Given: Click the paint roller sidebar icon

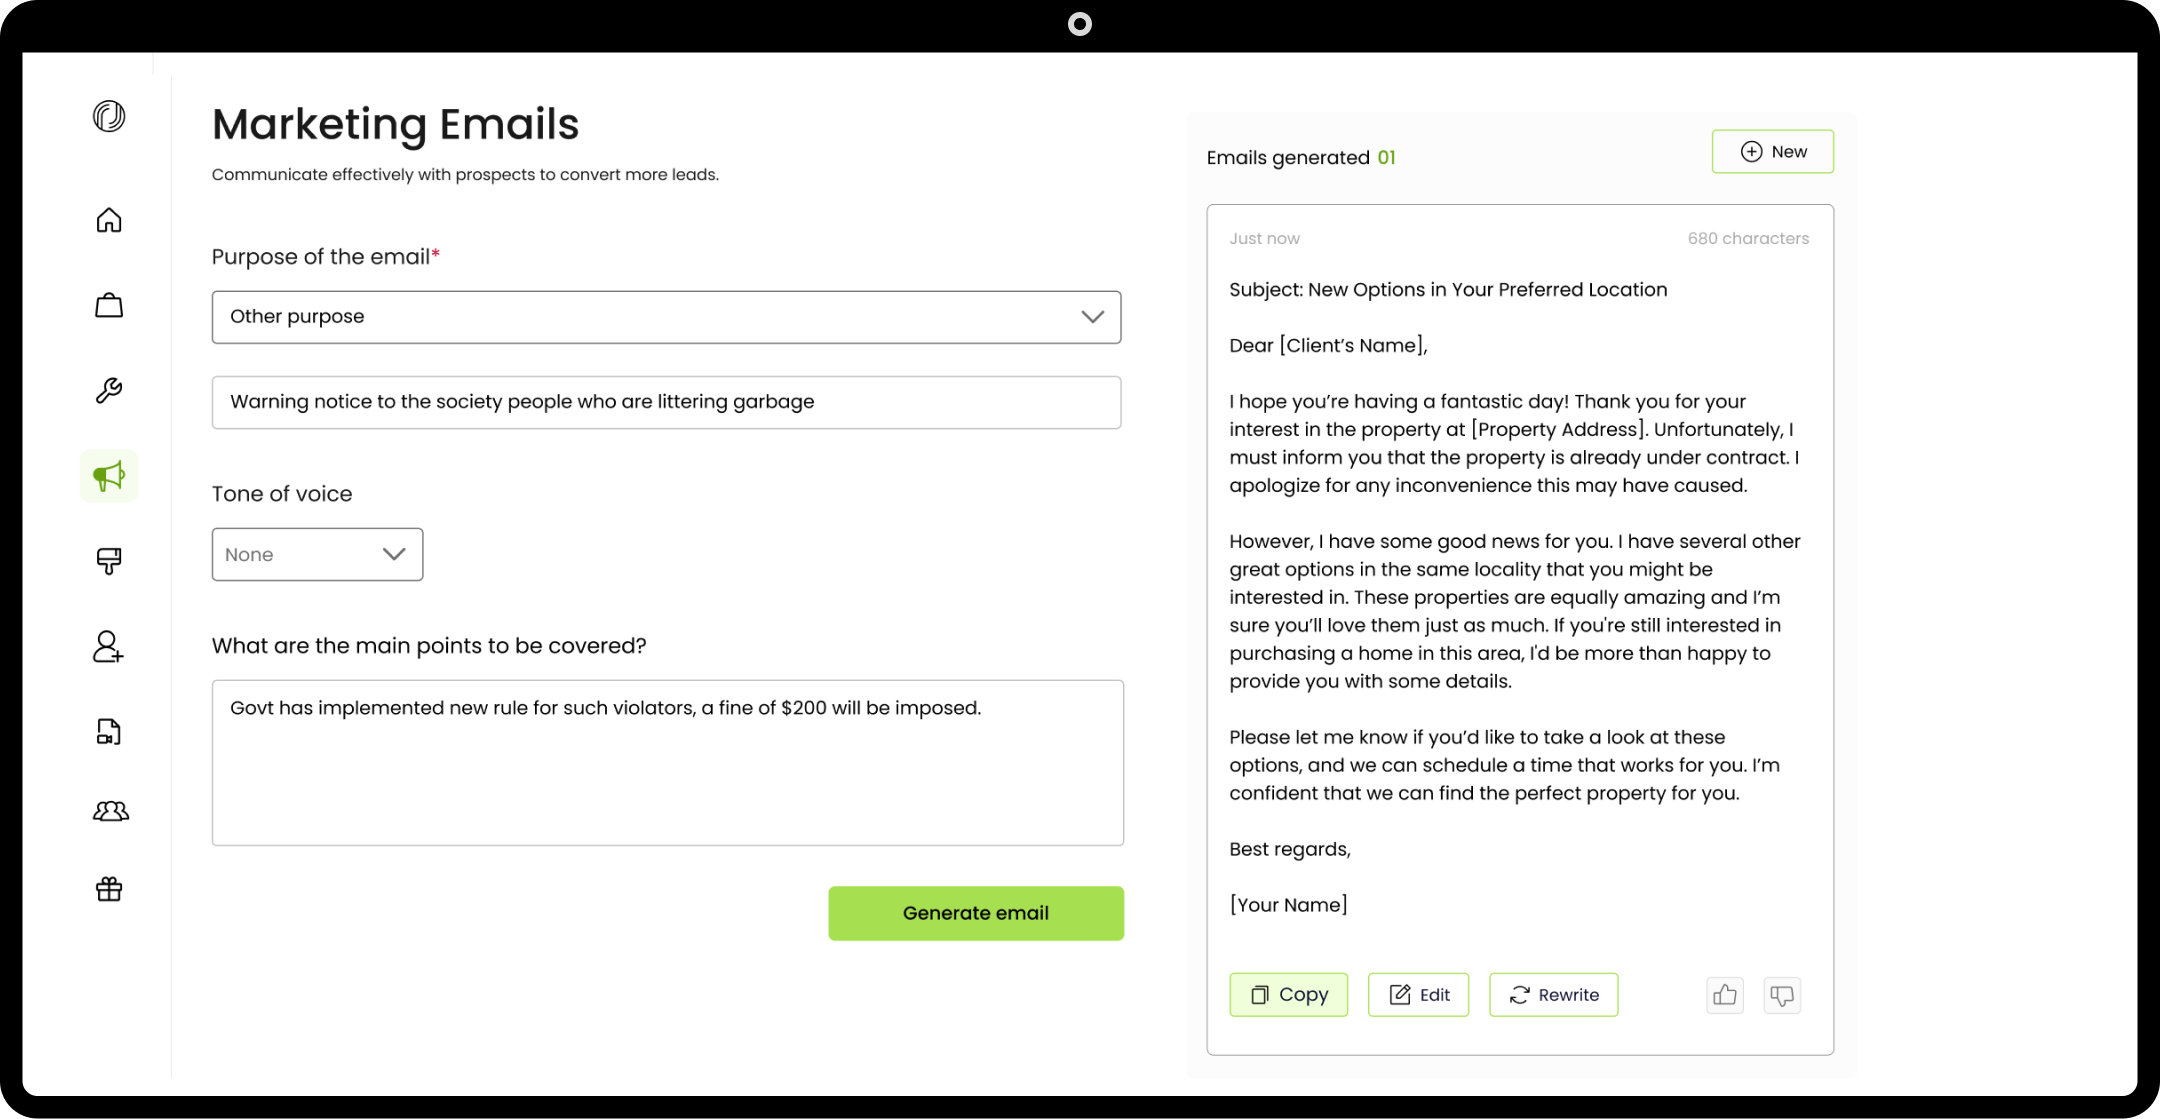Looking at the screenshot, I should (109, 561).
